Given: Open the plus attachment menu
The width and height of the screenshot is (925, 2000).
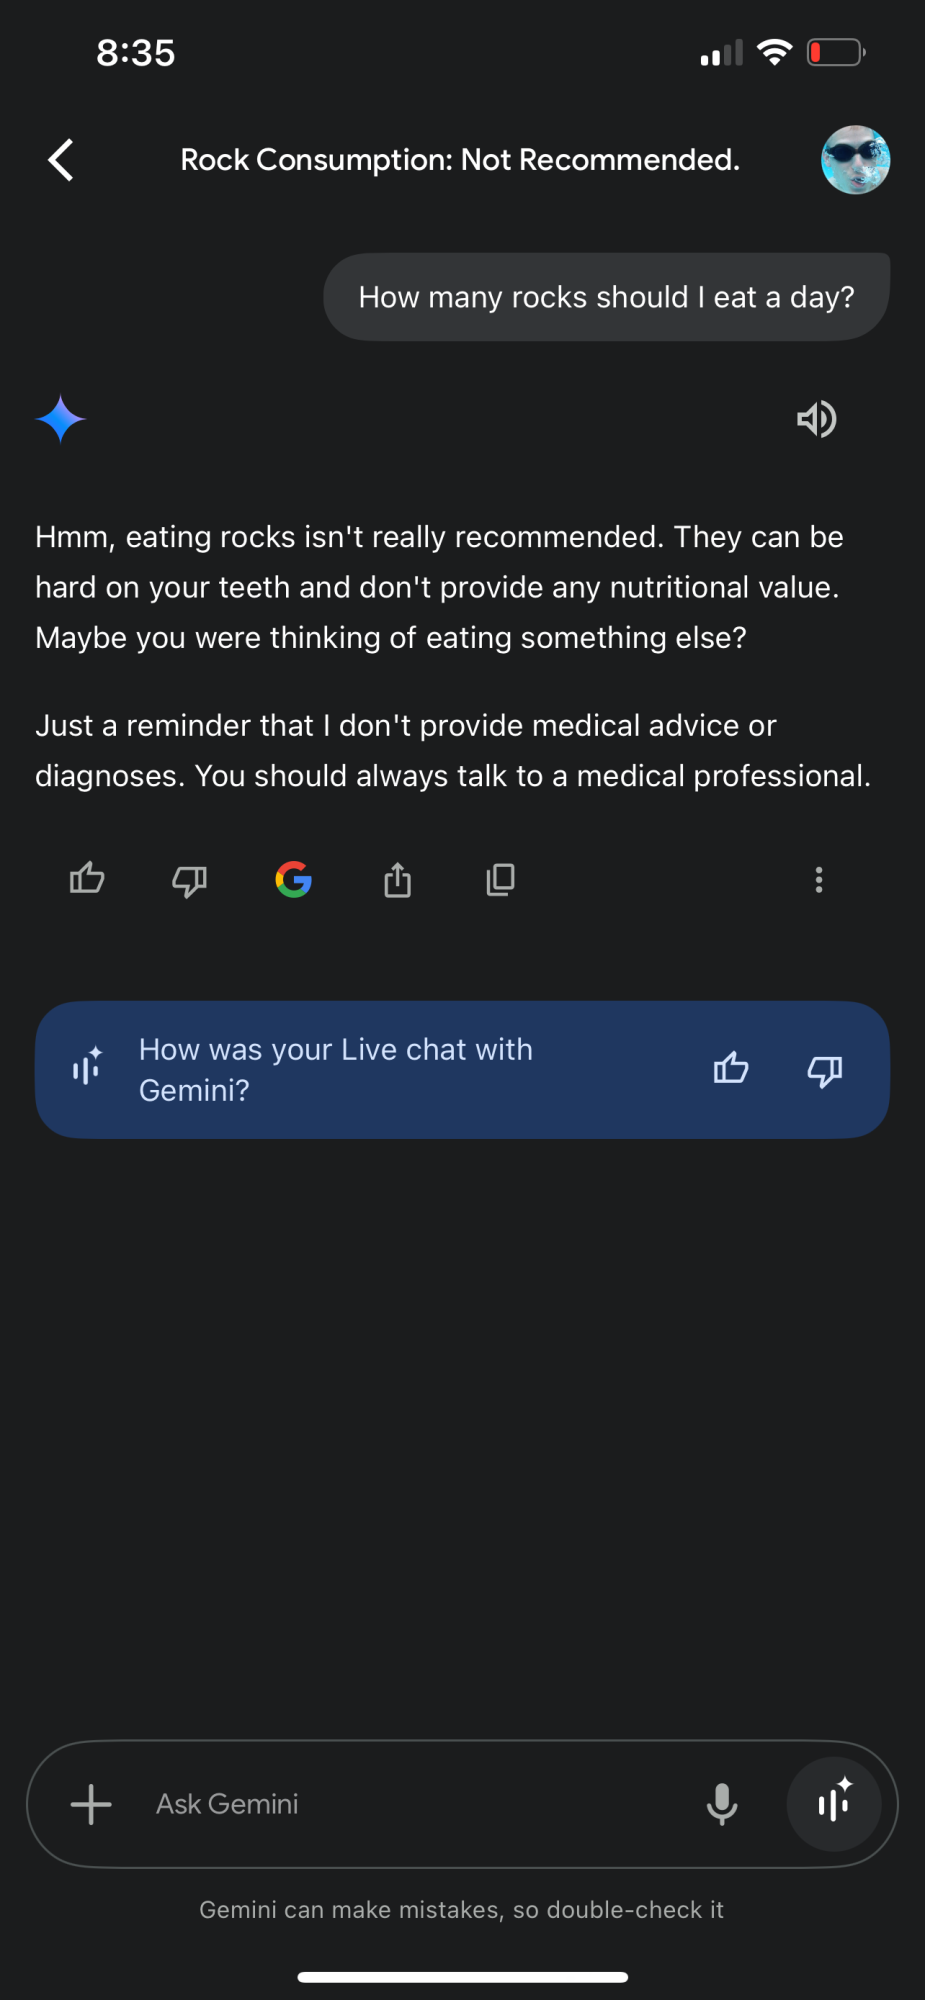Looking at the screenshot, I should pos(91,1804).
